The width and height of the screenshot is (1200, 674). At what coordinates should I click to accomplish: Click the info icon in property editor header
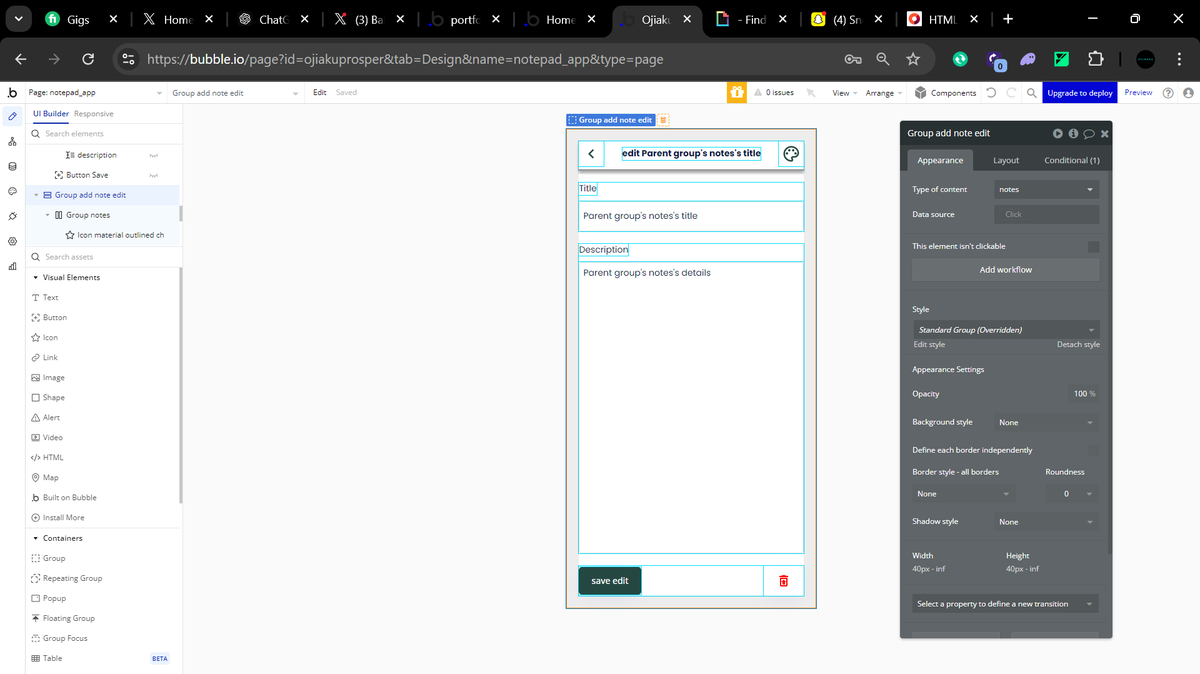pyautogui.click(x=1073, y=133)
